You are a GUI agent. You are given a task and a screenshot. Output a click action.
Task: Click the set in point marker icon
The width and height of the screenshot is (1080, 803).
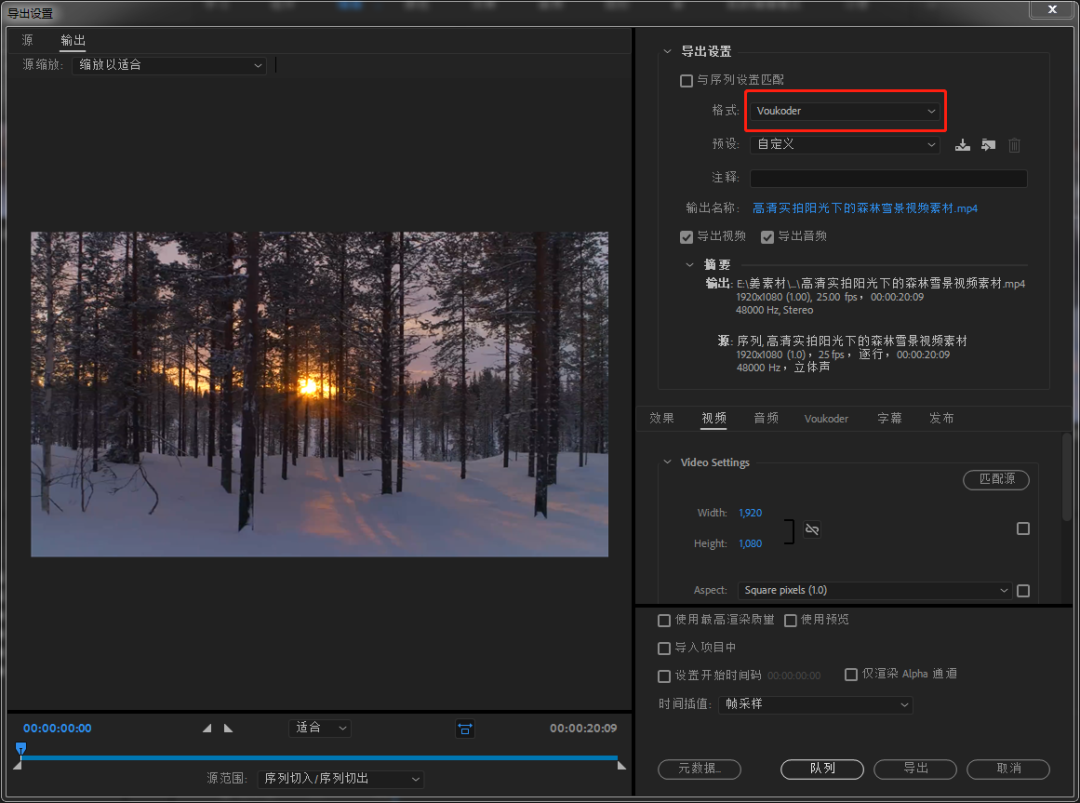click(207, 729)
